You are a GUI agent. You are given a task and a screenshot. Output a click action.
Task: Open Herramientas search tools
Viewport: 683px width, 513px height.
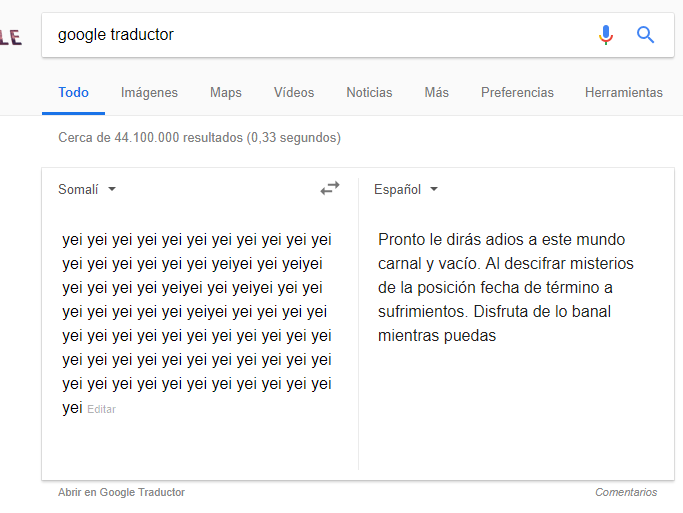click(x=624, y=92)
